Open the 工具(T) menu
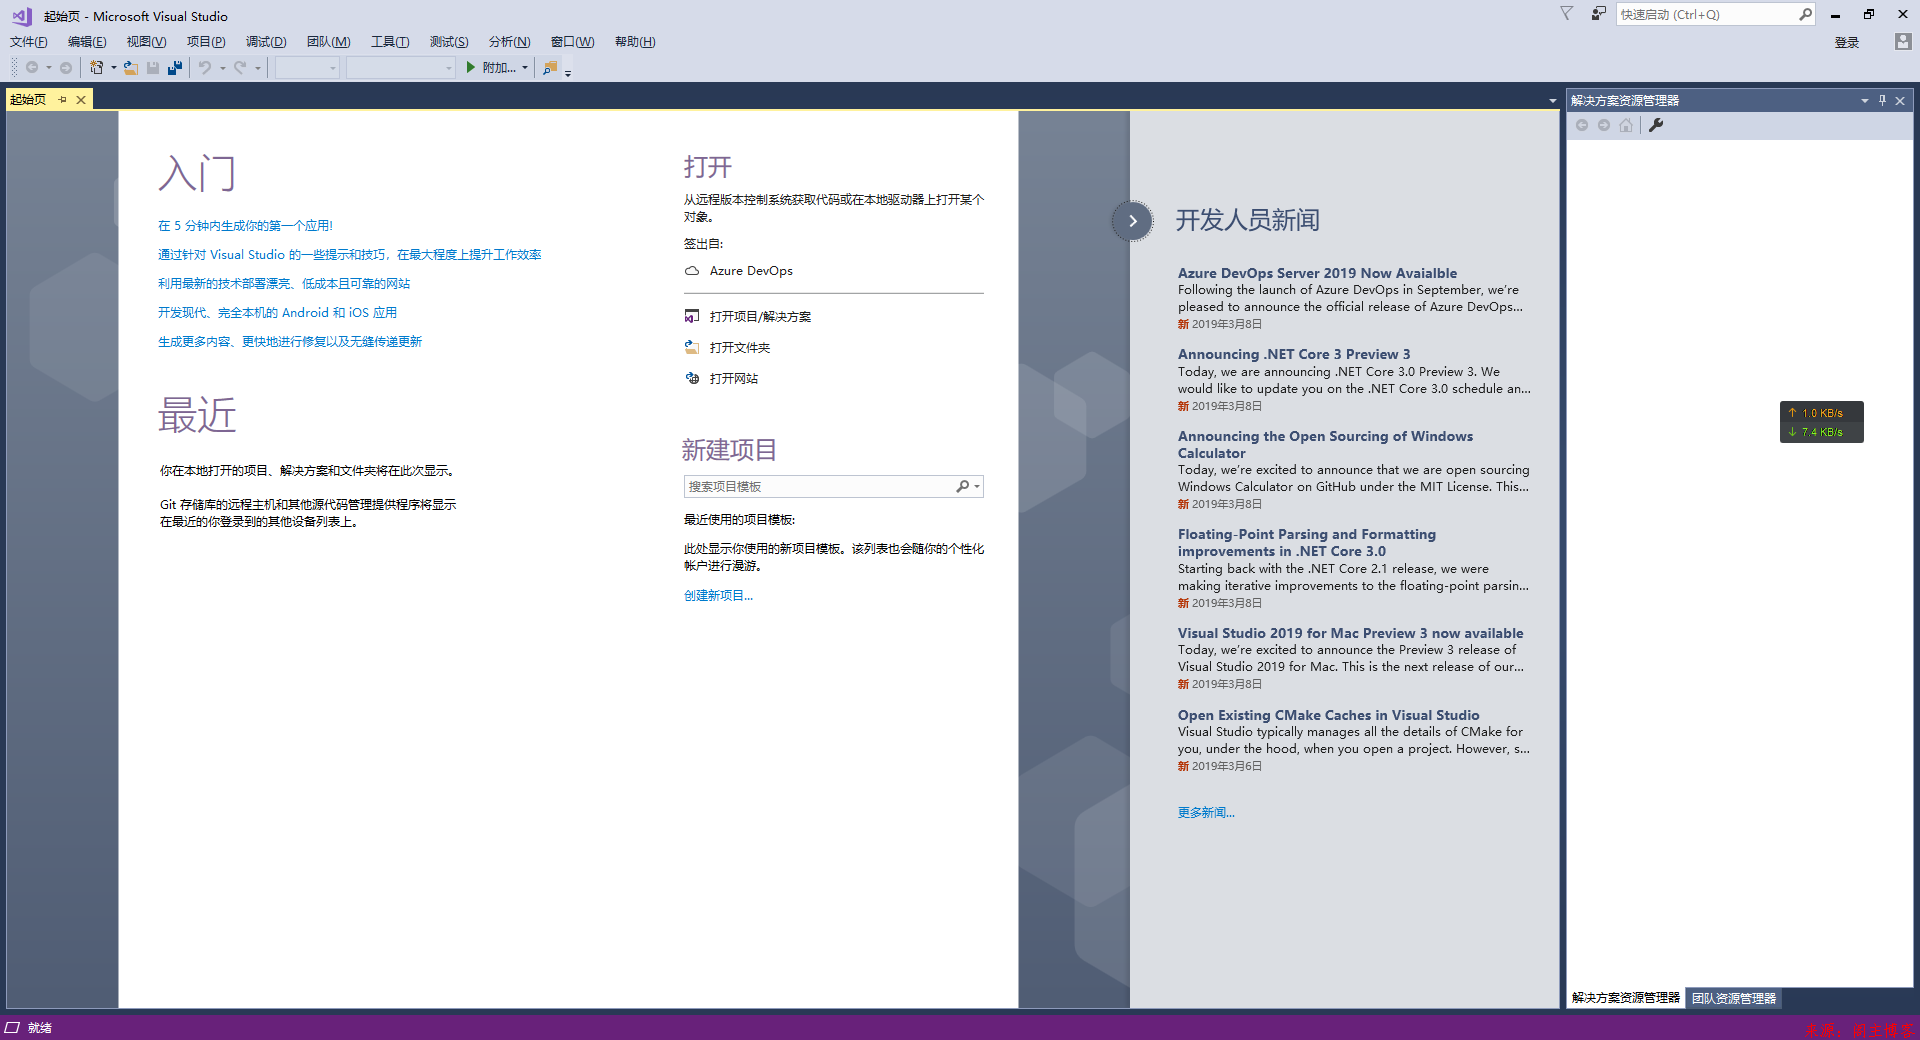The image size is (1920, 1040). [x=390, y=42]
